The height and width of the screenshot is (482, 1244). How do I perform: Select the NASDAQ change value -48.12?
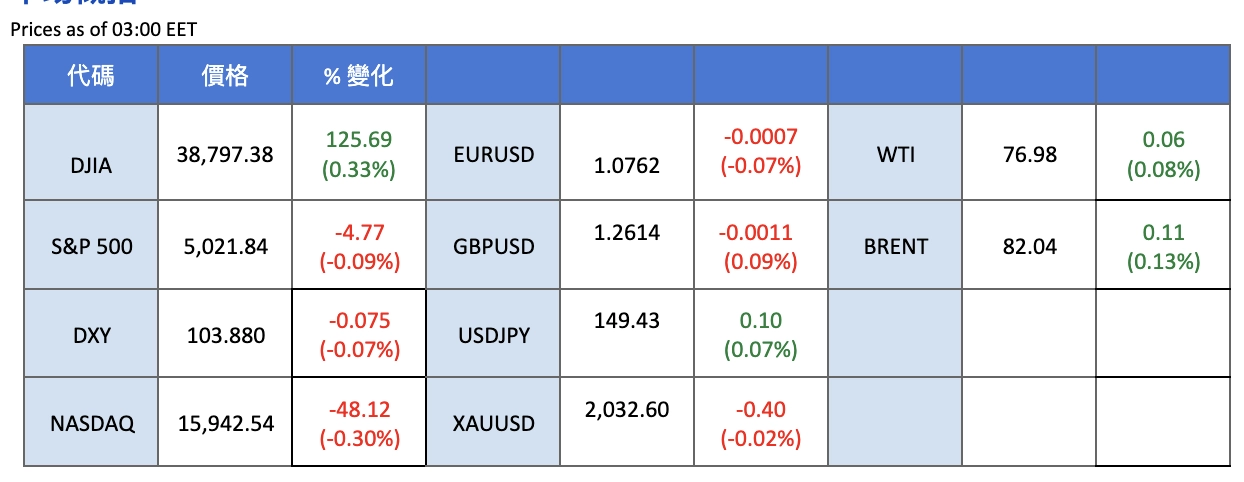[x=358, y=409]
